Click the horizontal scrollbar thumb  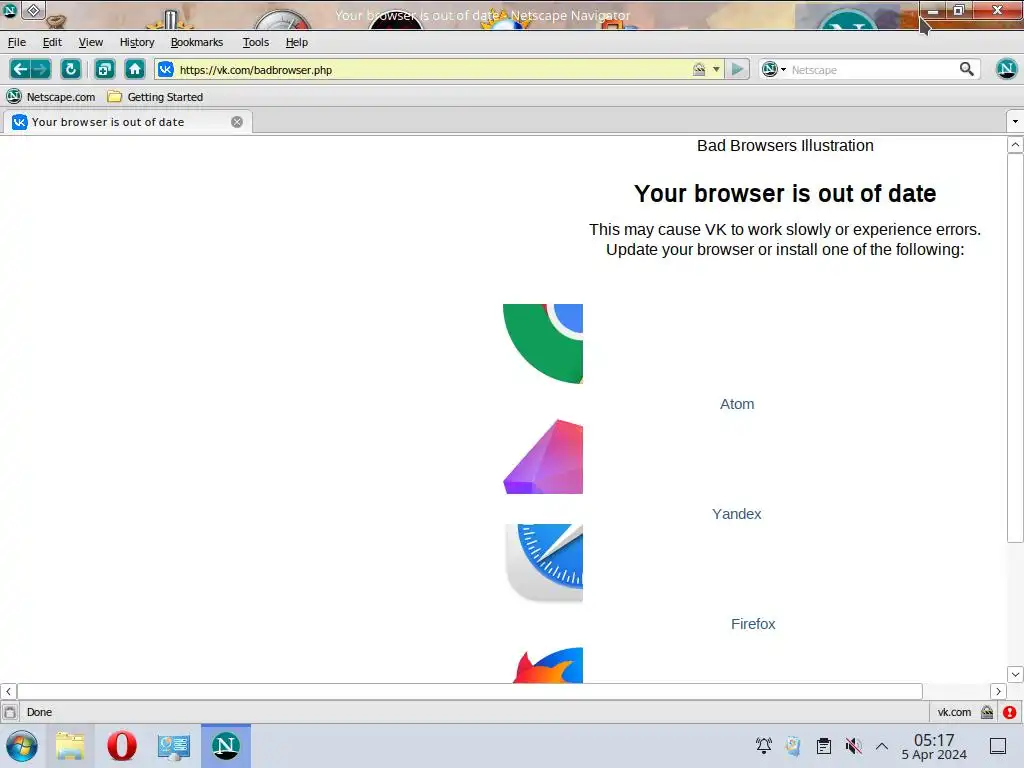coord(470,691)
